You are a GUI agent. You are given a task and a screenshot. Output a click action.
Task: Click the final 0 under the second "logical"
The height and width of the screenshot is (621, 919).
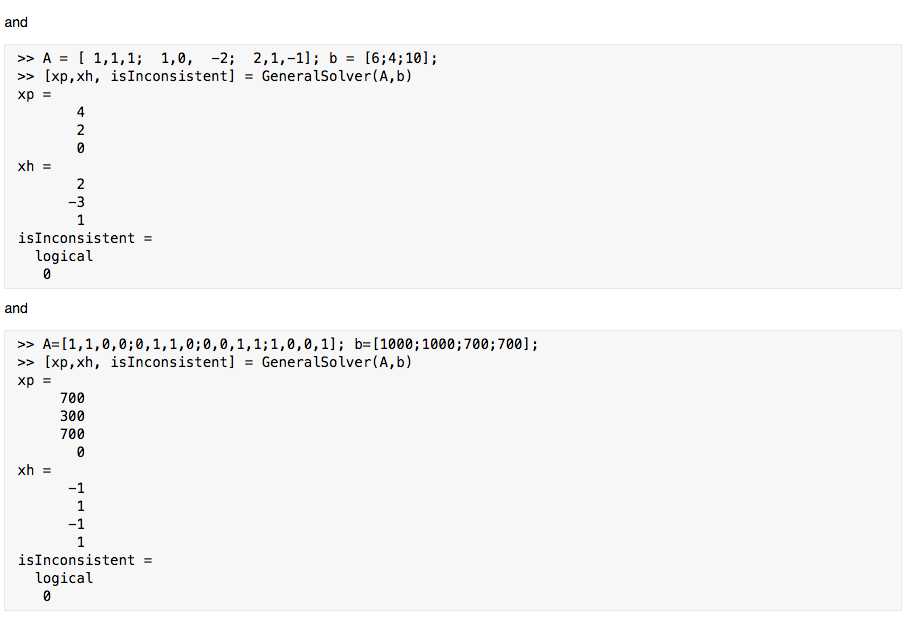46,596
